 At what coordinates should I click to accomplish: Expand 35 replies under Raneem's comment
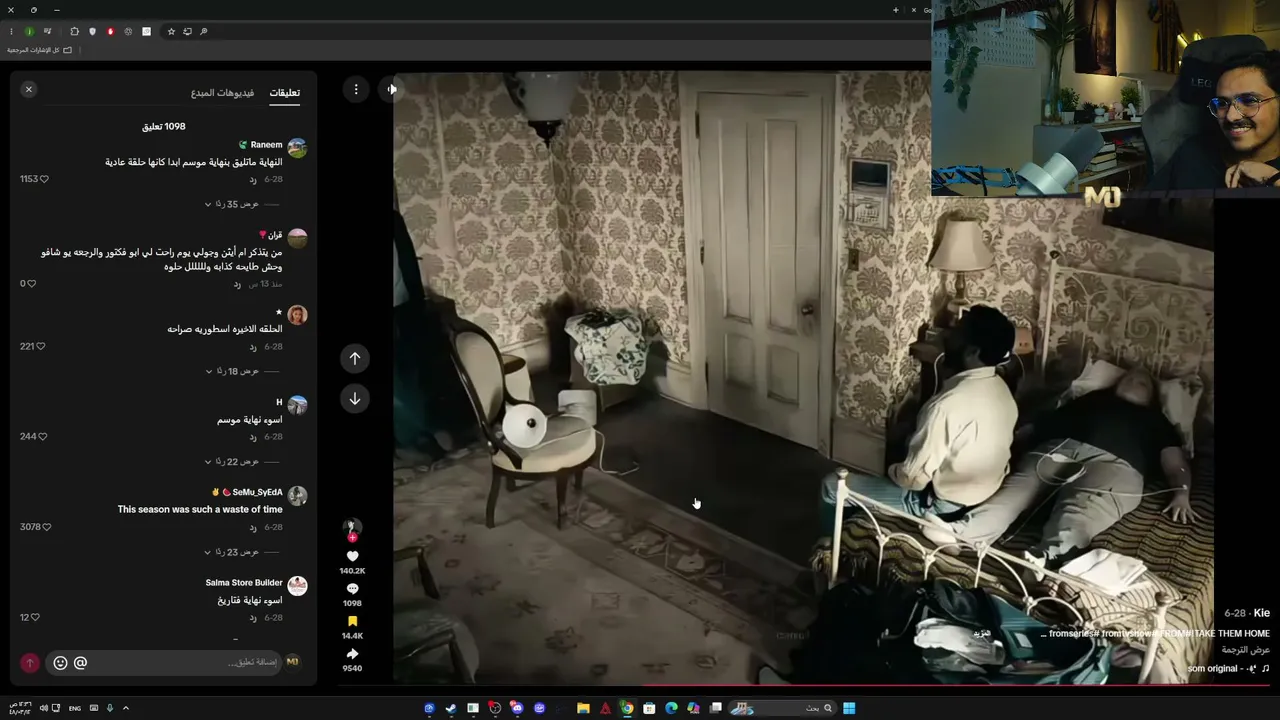[x=232, y=204]
